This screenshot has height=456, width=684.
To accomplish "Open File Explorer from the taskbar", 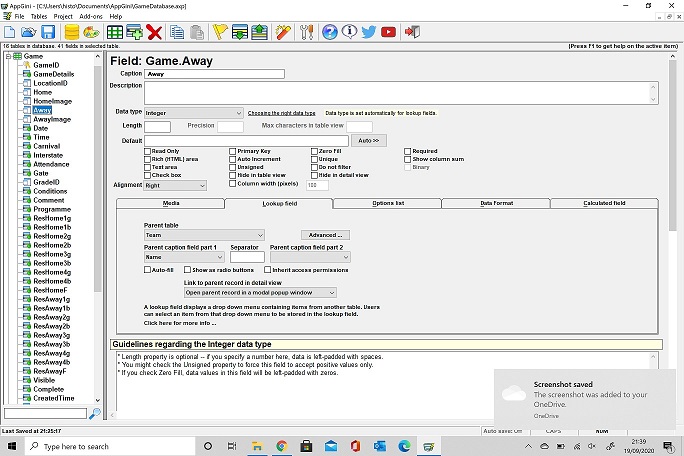I will [x=257, y=446].
